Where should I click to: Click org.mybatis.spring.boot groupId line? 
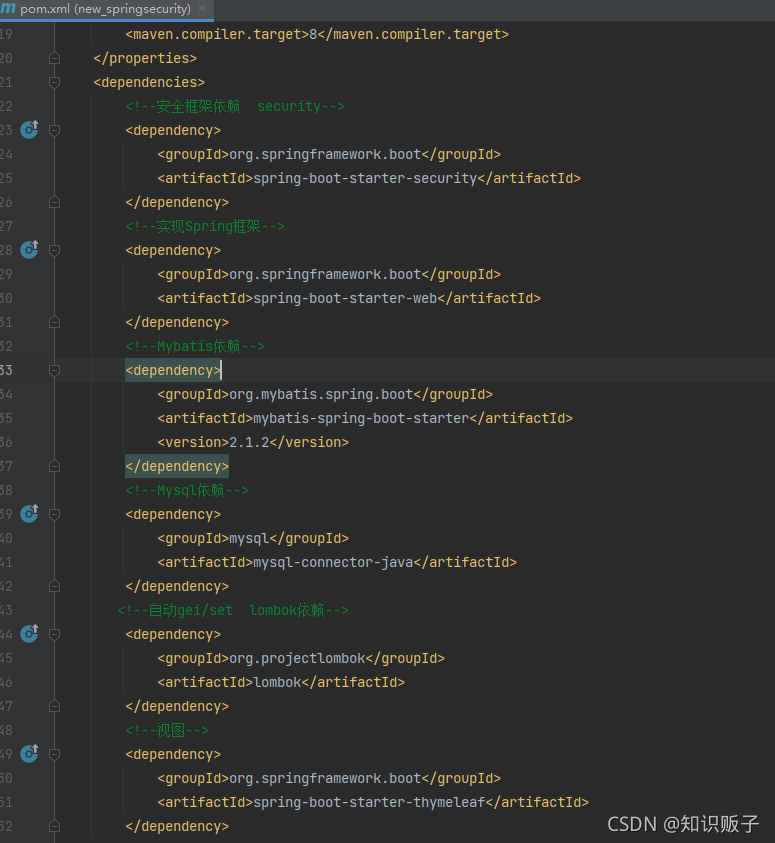coord(325,395)
